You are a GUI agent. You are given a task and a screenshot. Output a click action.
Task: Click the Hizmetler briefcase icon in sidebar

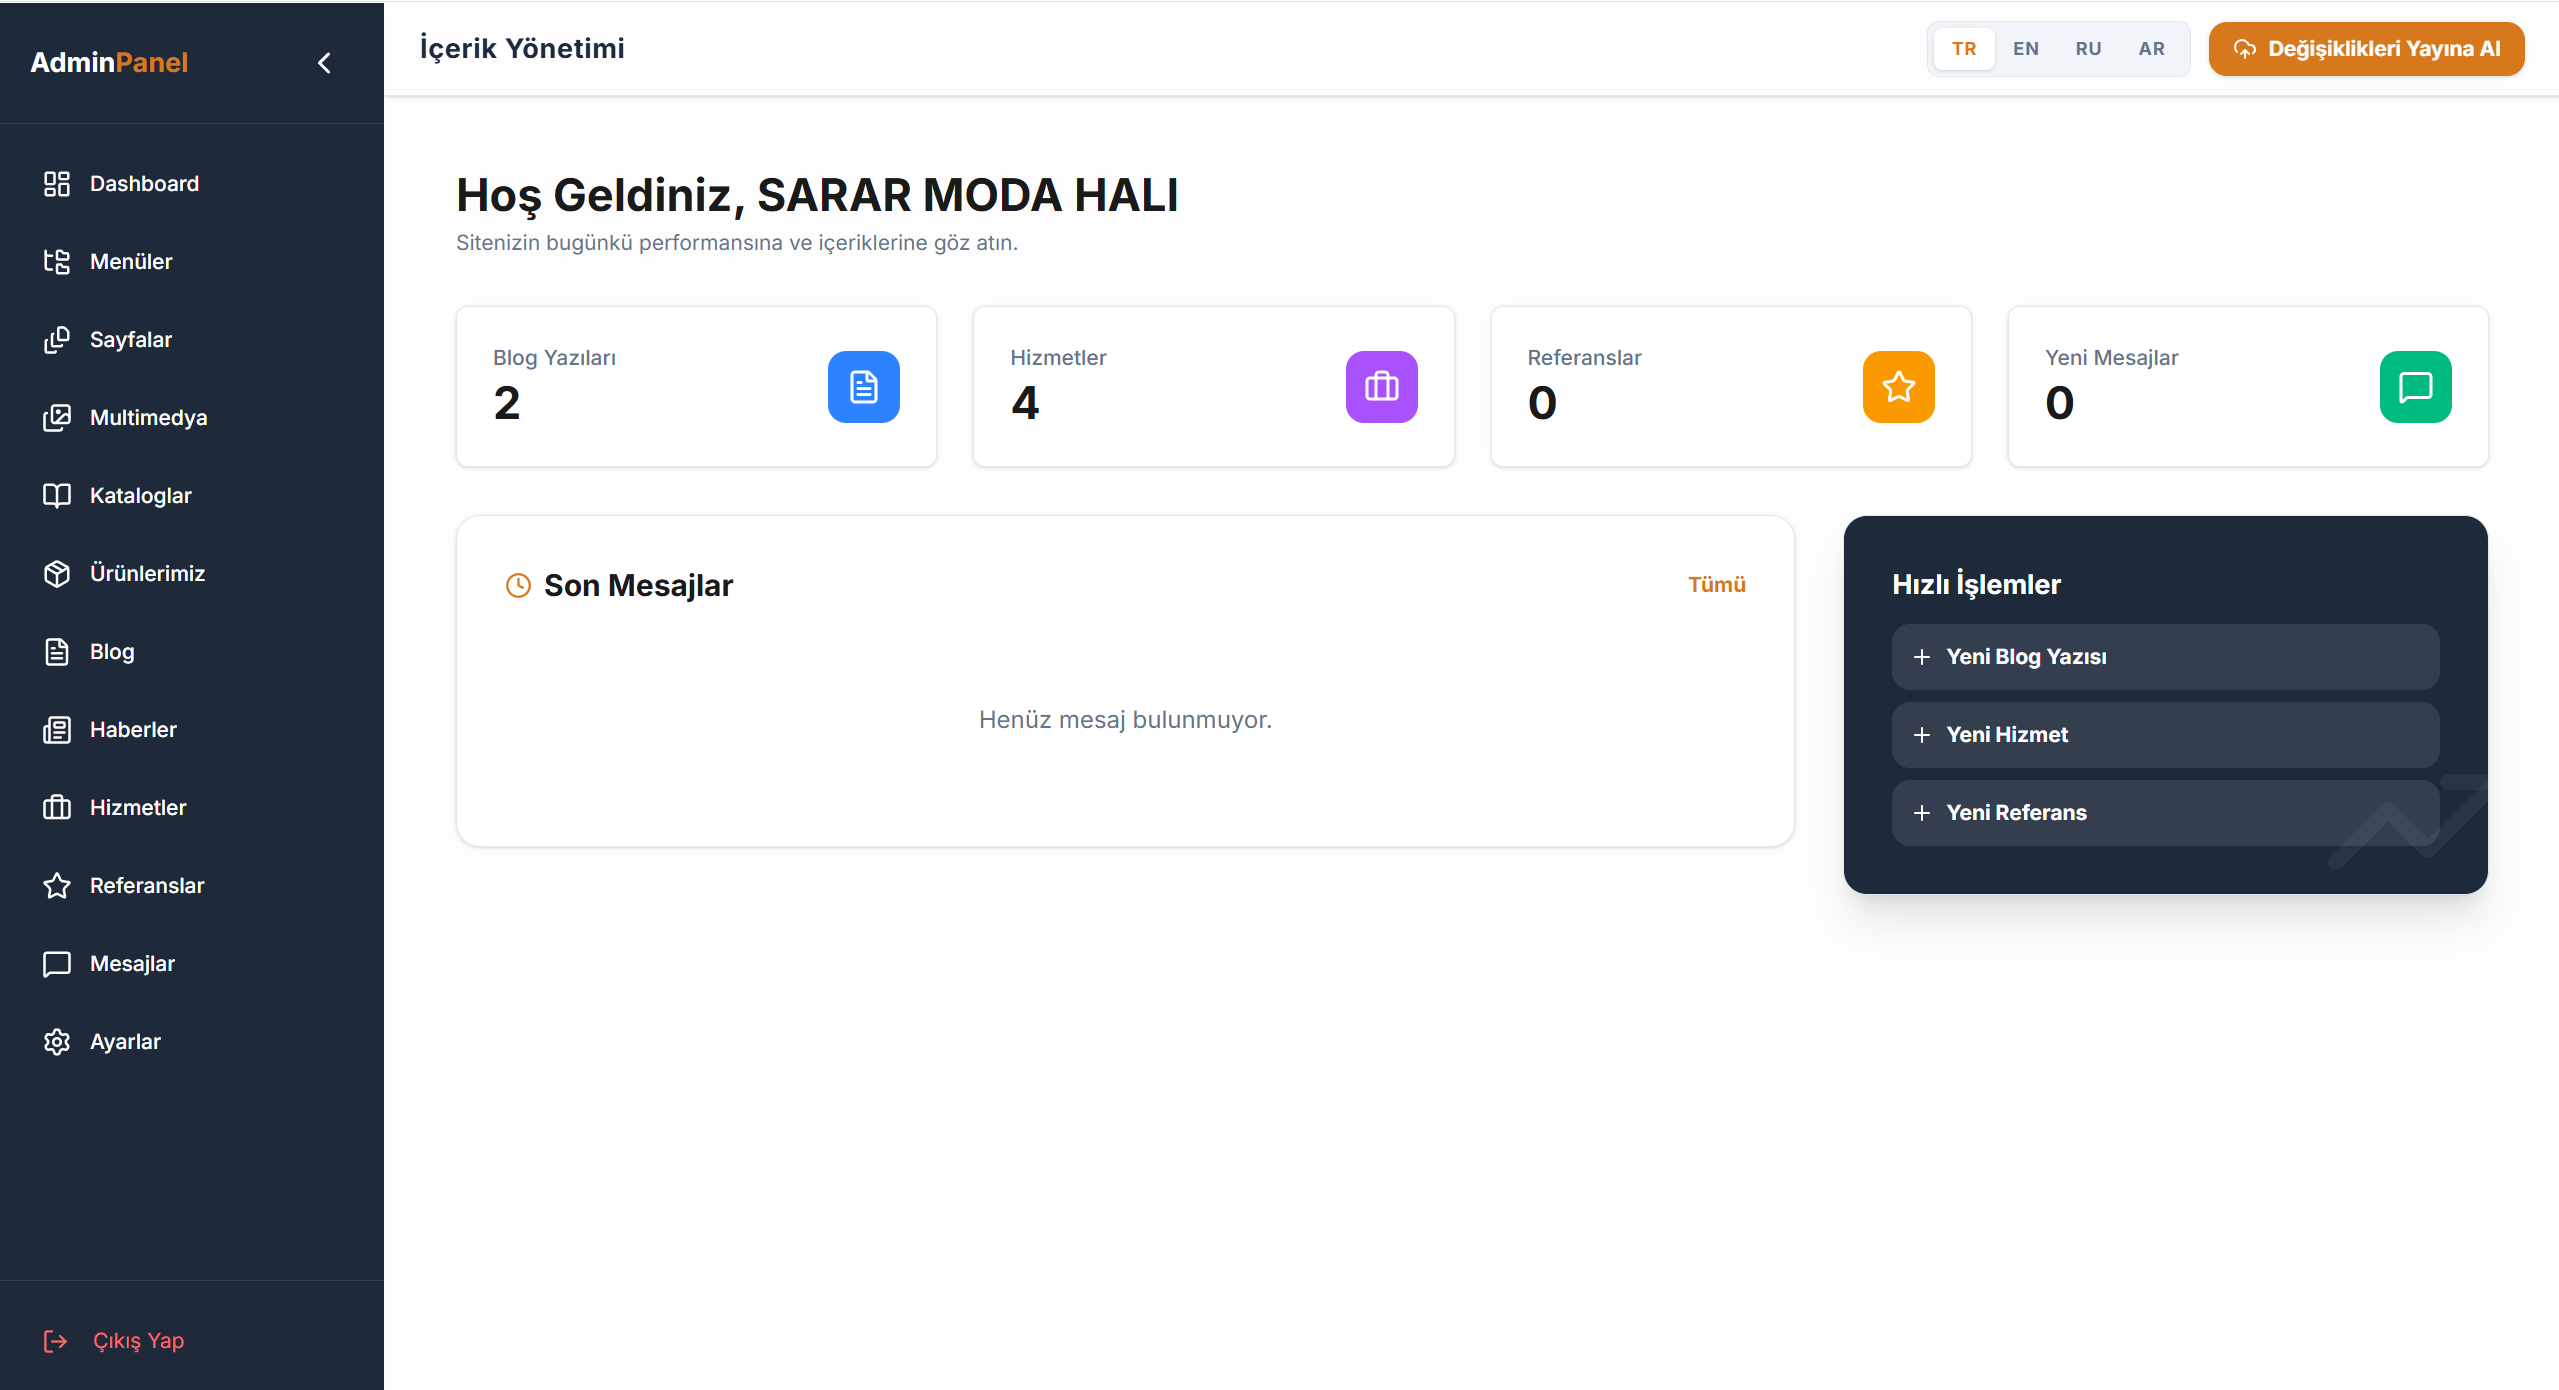(x=57, y=808)
